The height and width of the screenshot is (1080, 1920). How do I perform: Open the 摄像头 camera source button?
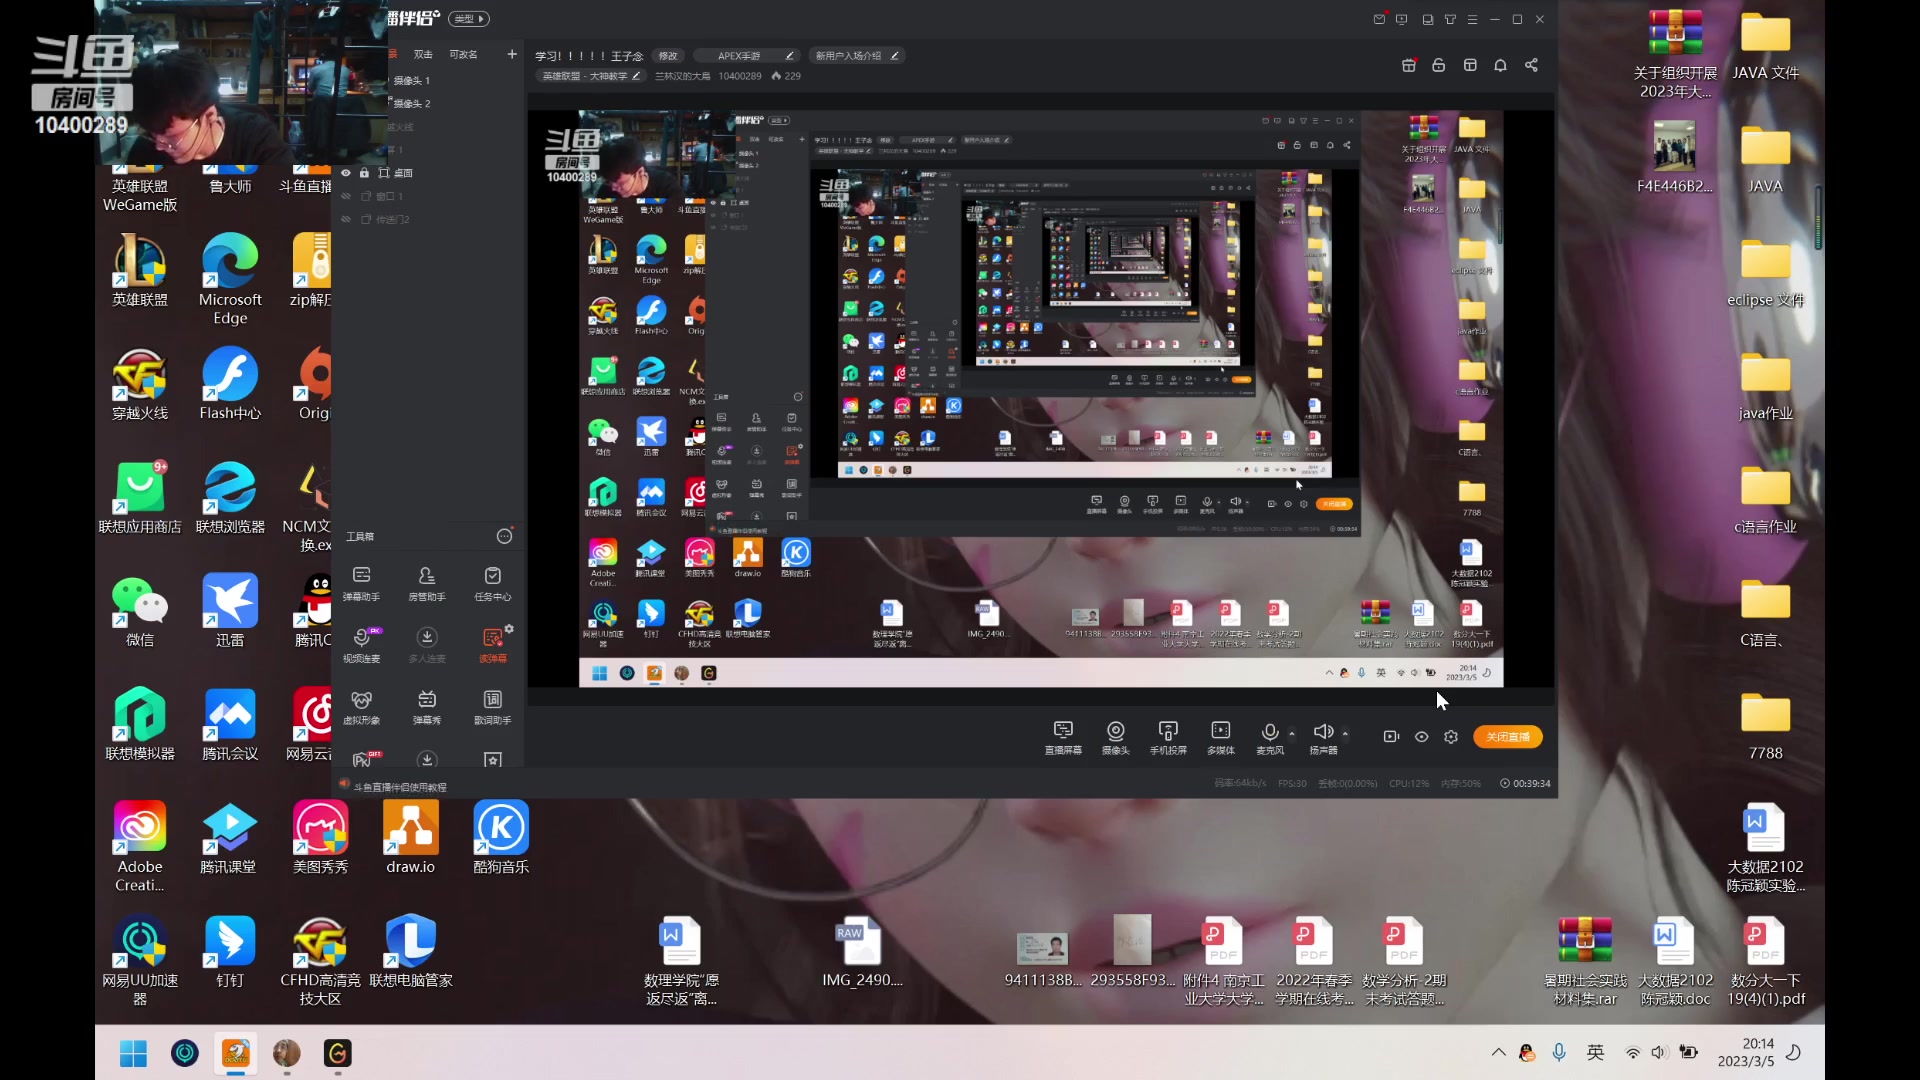[1115, 738]
